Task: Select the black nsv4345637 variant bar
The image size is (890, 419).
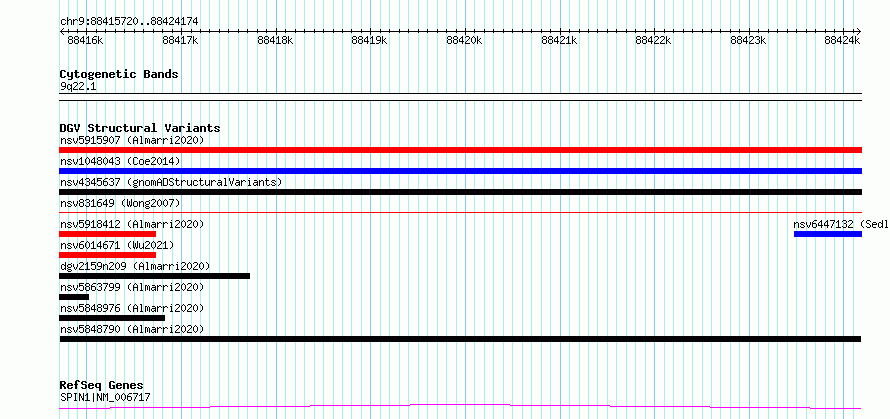Action: click(x=460, y=192)
